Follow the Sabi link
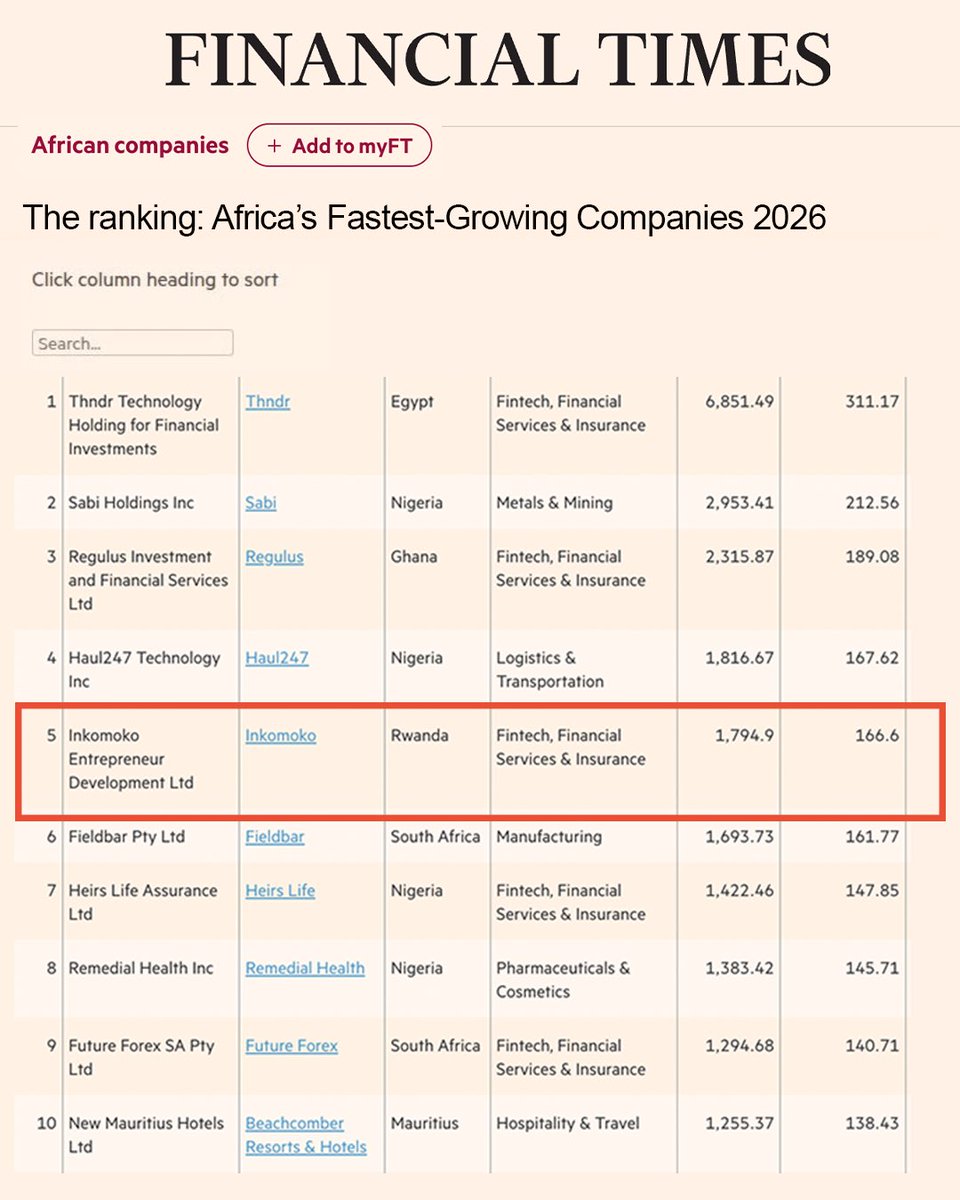The width and height of the screenshot is (960, 1200). tap(261, 502)
